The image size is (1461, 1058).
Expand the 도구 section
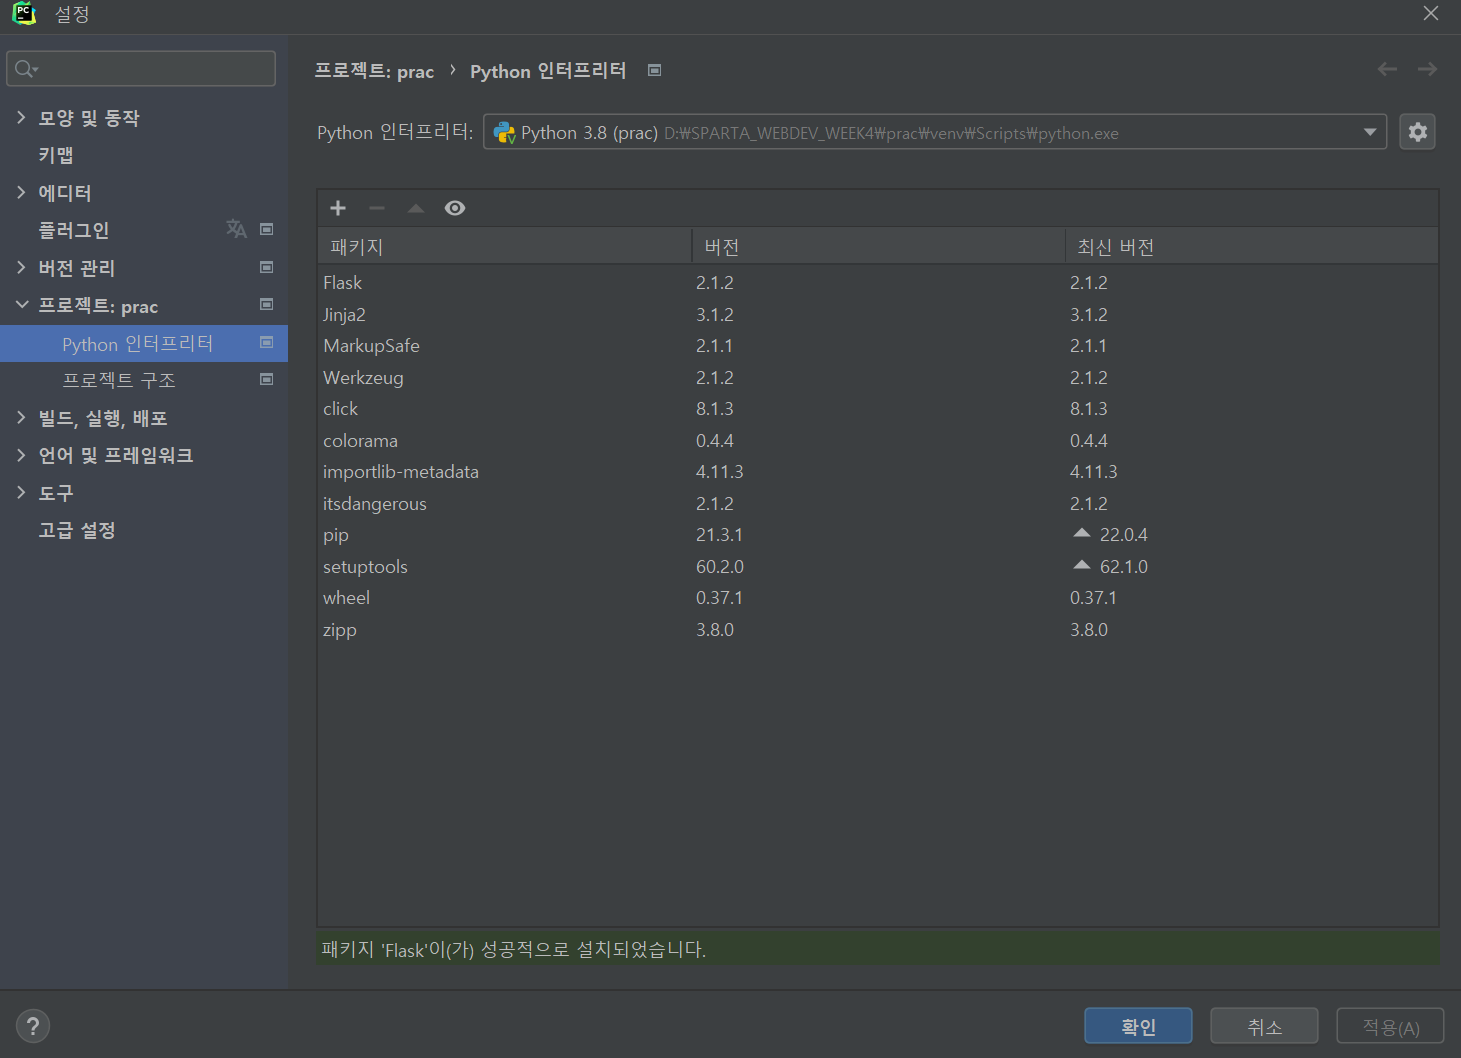click(x=21, y=492)
